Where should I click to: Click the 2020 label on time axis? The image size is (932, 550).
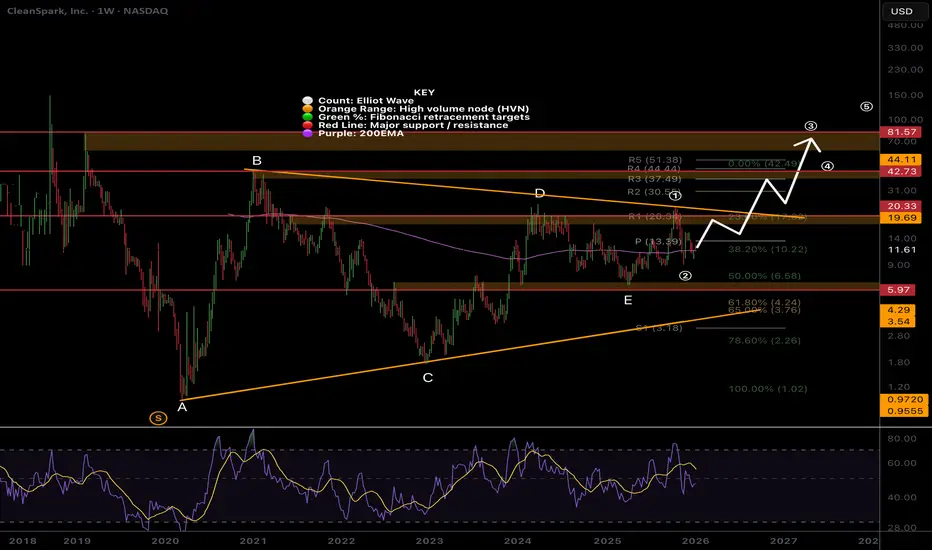pos(165,540)
